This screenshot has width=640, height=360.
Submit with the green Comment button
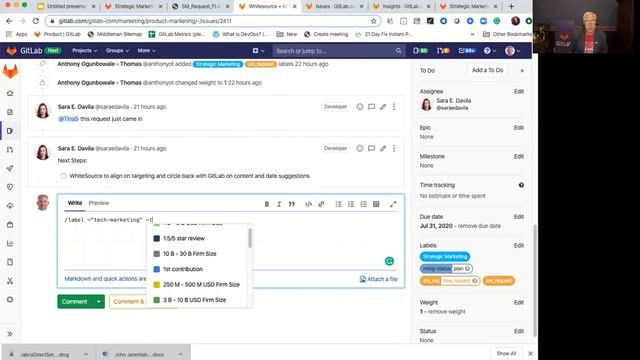pos(75,302)
